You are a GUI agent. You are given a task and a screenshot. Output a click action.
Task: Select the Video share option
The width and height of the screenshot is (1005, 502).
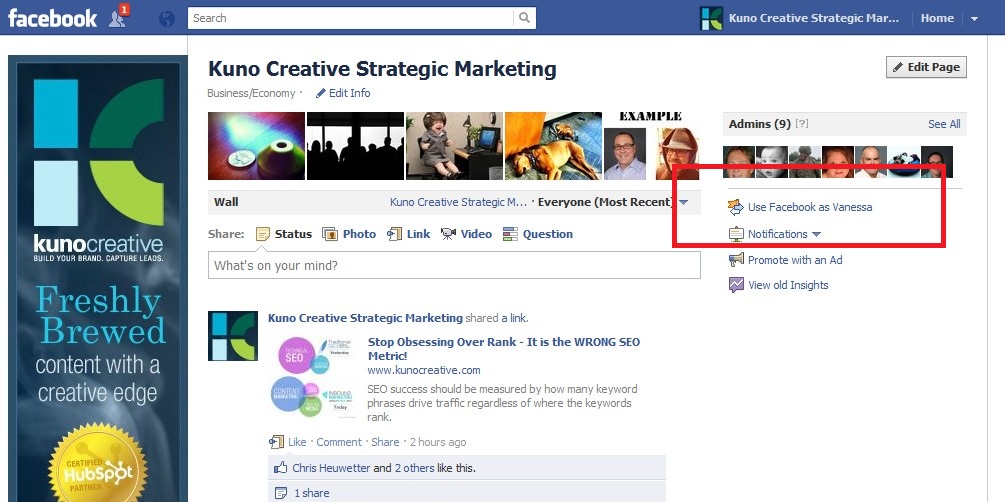pos(466,234)
